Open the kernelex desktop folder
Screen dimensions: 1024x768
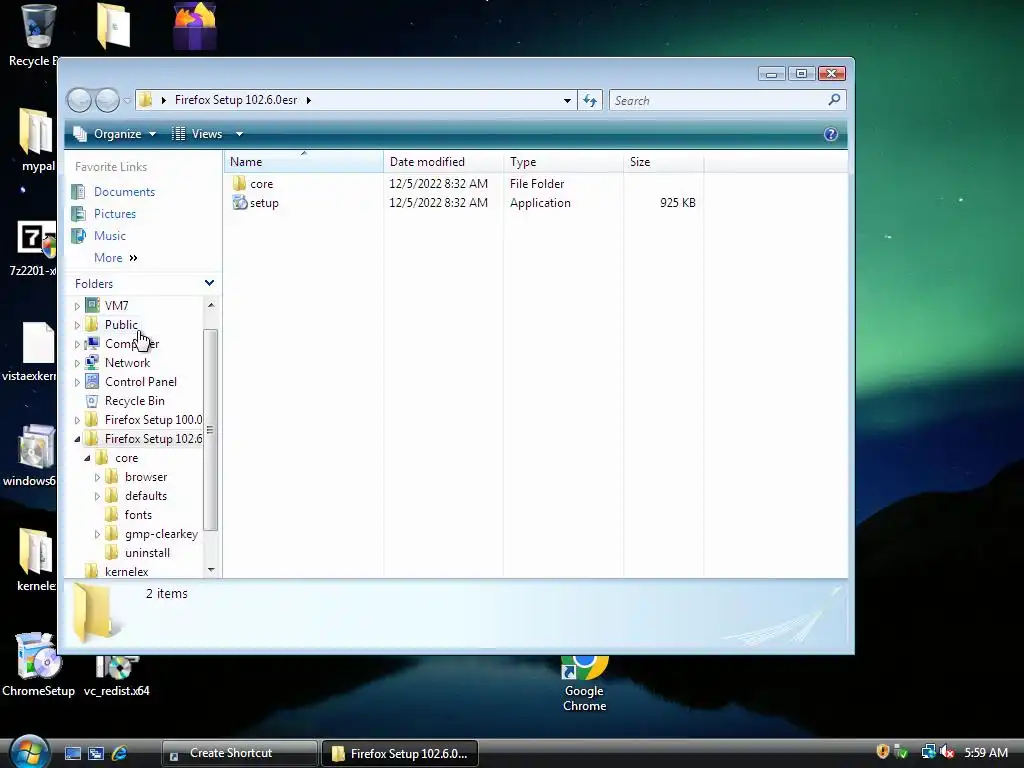coord(36,559)
